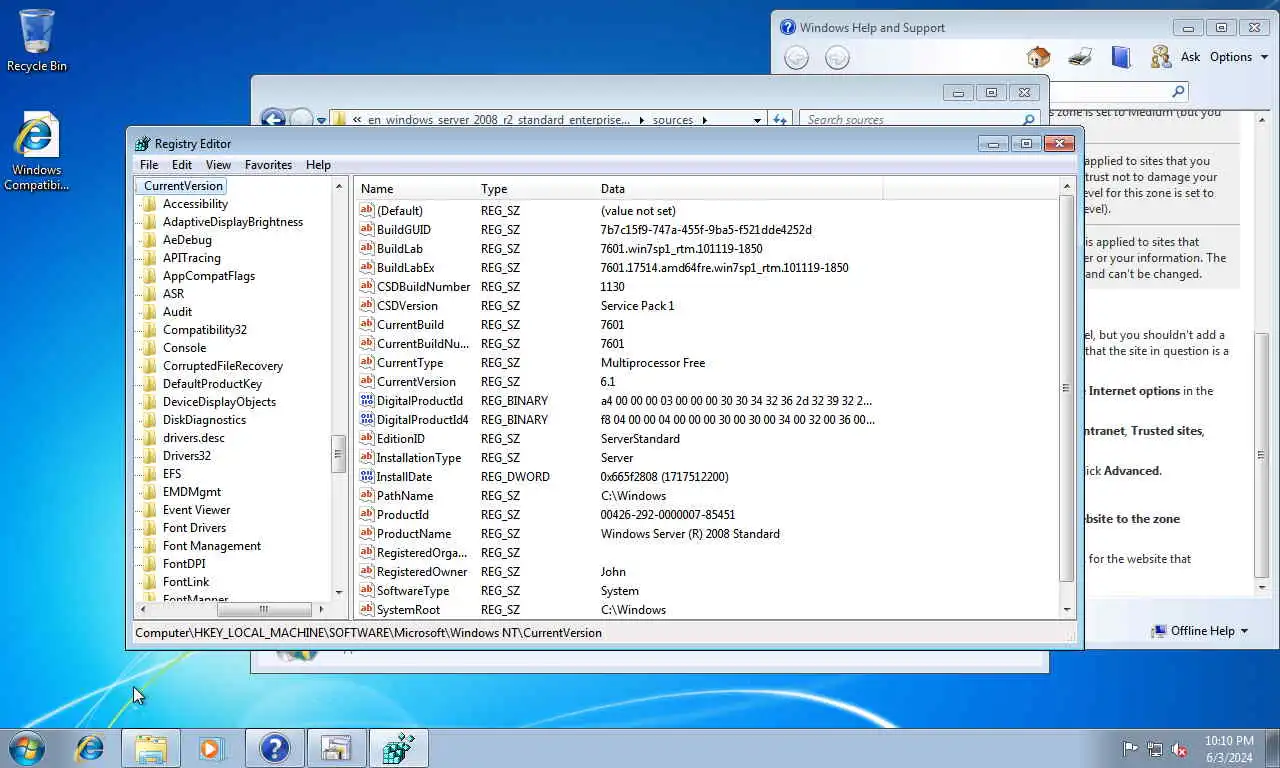Click the taskbar clock and date
This screenshot has height=768, width=1280.
(x=1229, y=749)
